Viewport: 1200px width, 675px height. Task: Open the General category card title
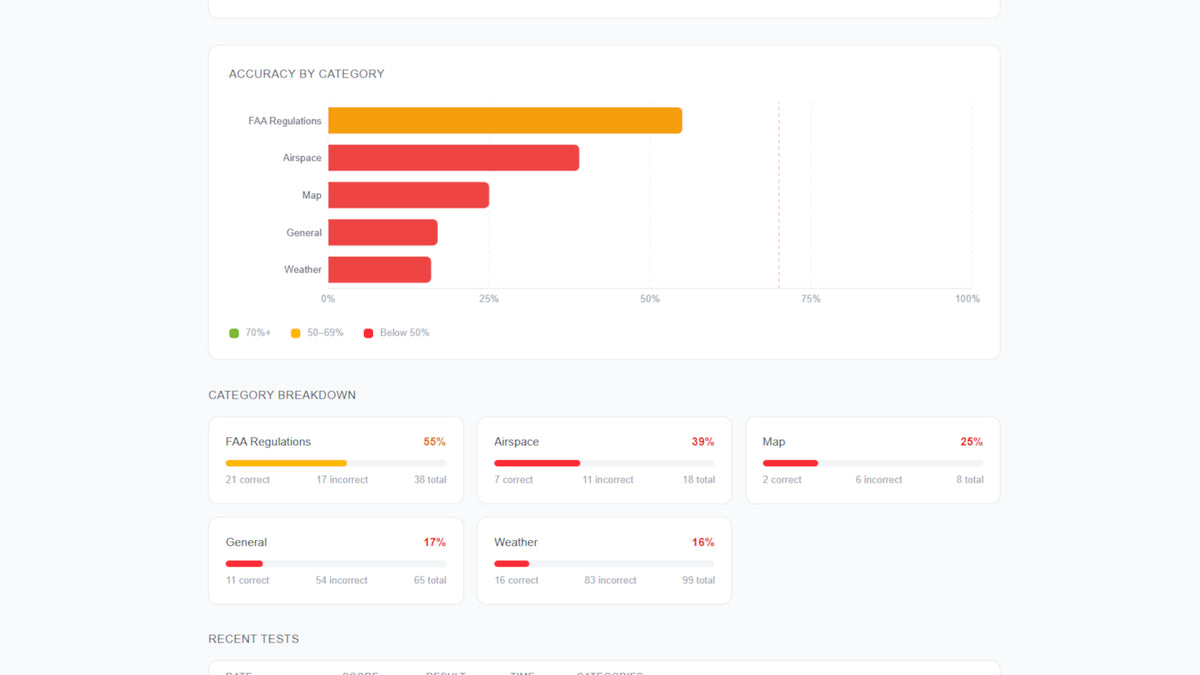tap(246, 542)
